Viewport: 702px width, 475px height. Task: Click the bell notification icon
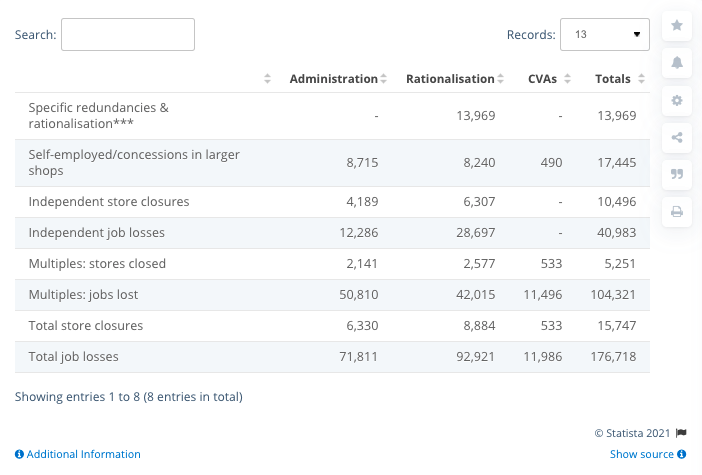(677, 63)
